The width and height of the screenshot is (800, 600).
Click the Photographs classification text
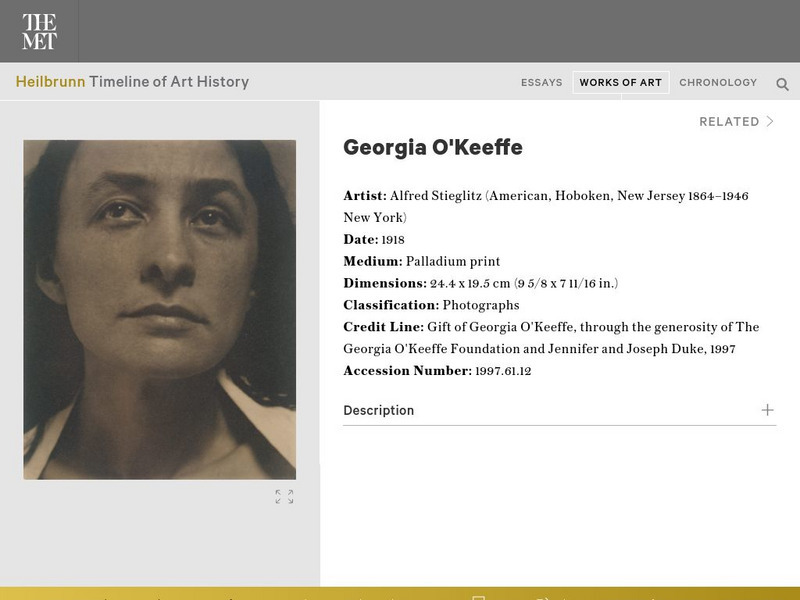(481, 305)
